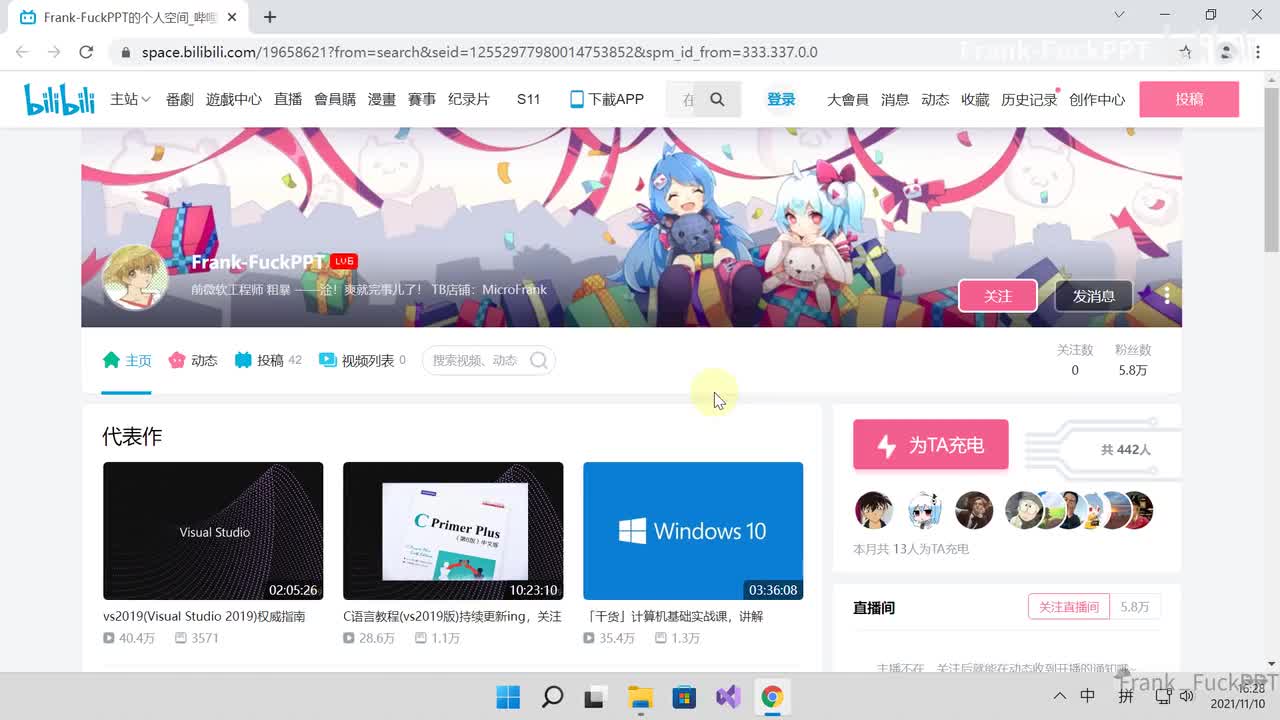The image size is (1280, 720).
Task: Open 会员购 link
Action: (335, 99)
